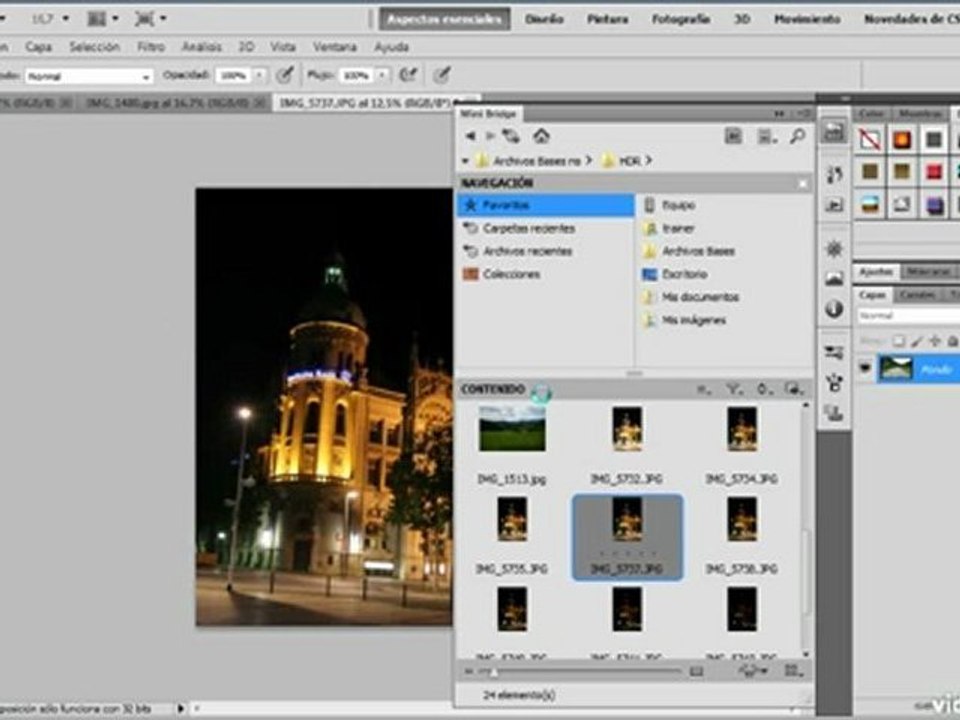Toggle lock transparent pixels in Capas

tap(899, 341)
